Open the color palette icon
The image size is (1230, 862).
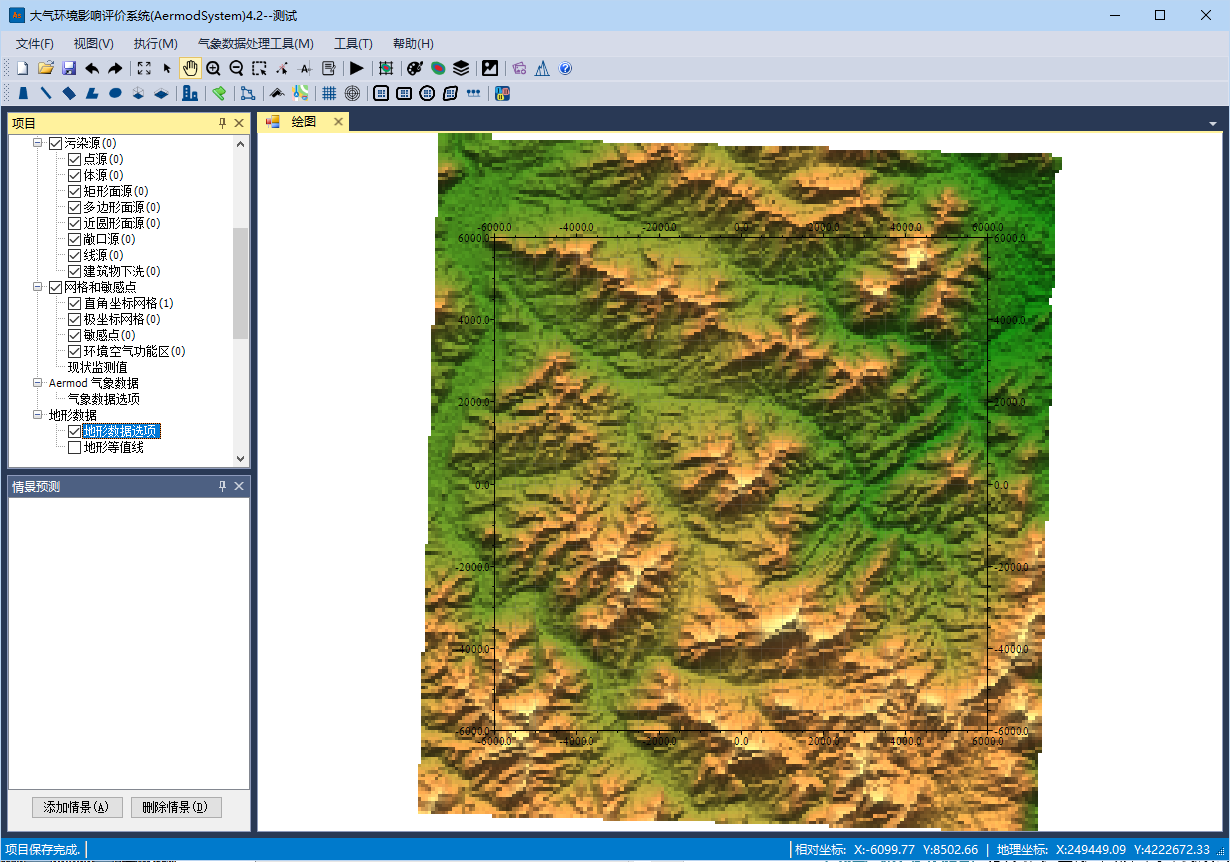click(x=415, y=68)
